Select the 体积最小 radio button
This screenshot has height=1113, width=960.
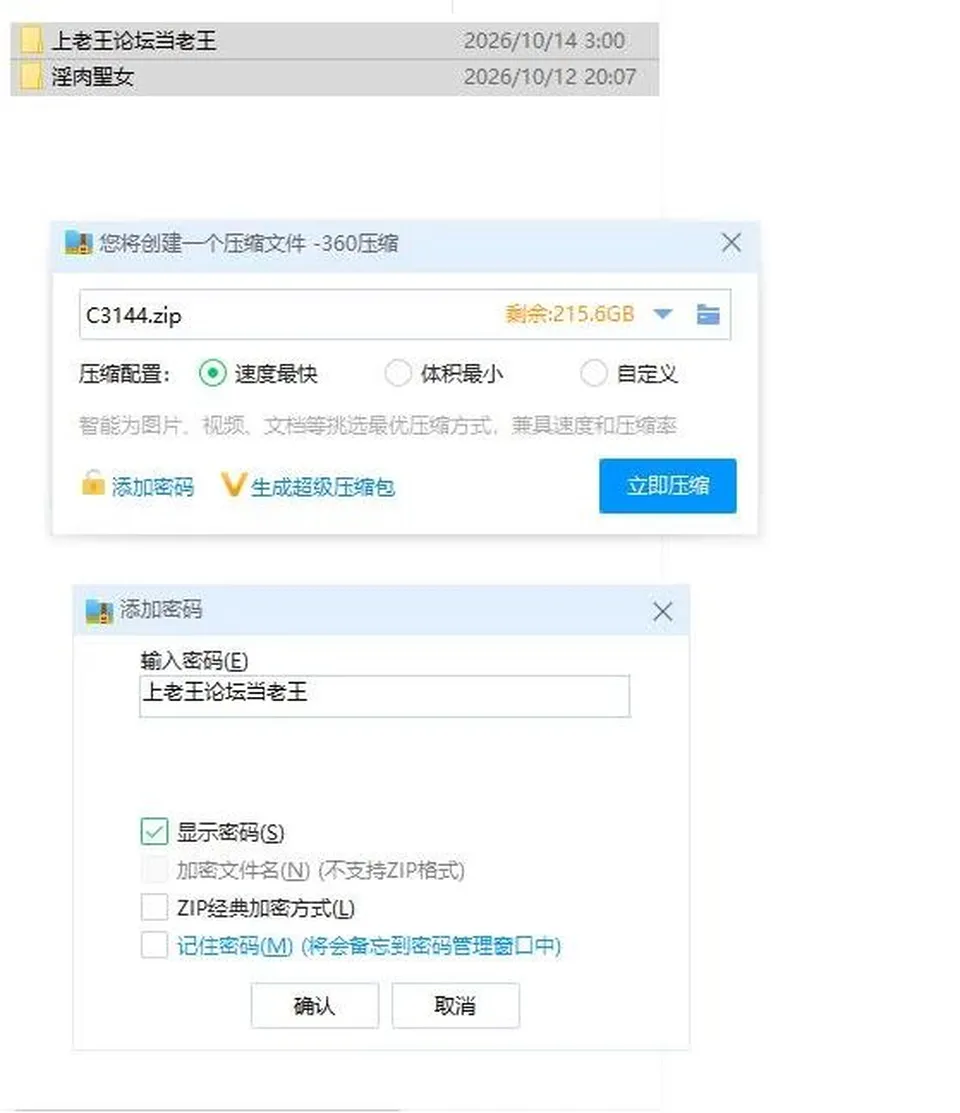click(398, 373)
